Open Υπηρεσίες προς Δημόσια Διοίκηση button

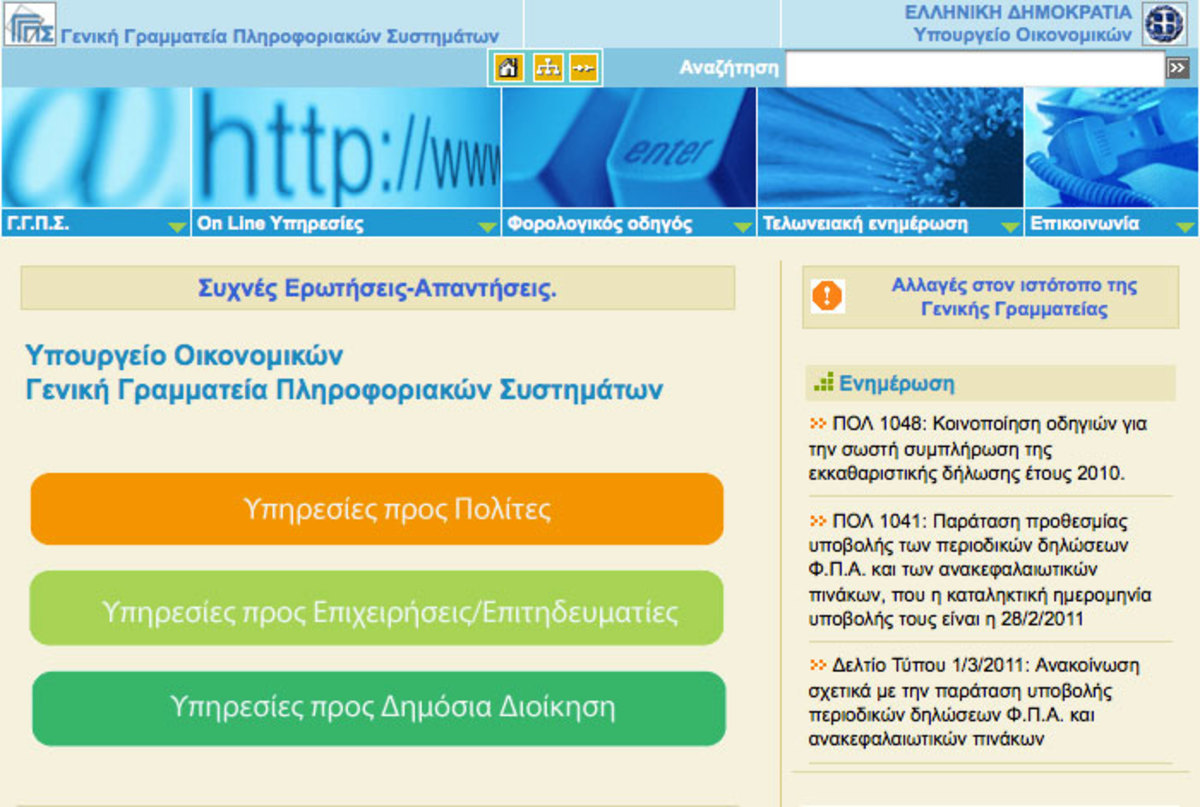point(378,708)
